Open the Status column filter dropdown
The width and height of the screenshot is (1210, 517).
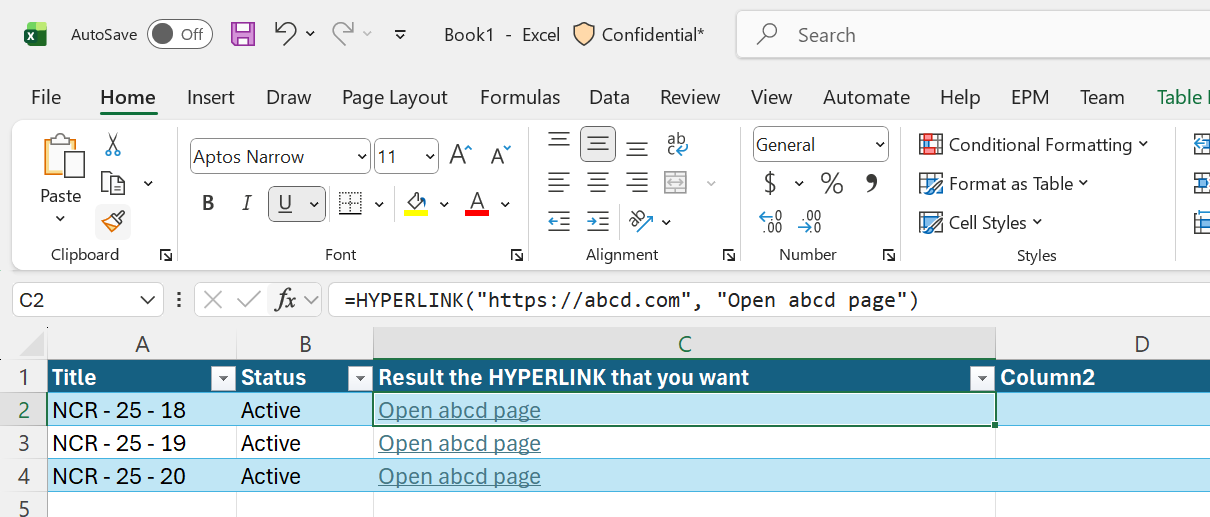358,377
